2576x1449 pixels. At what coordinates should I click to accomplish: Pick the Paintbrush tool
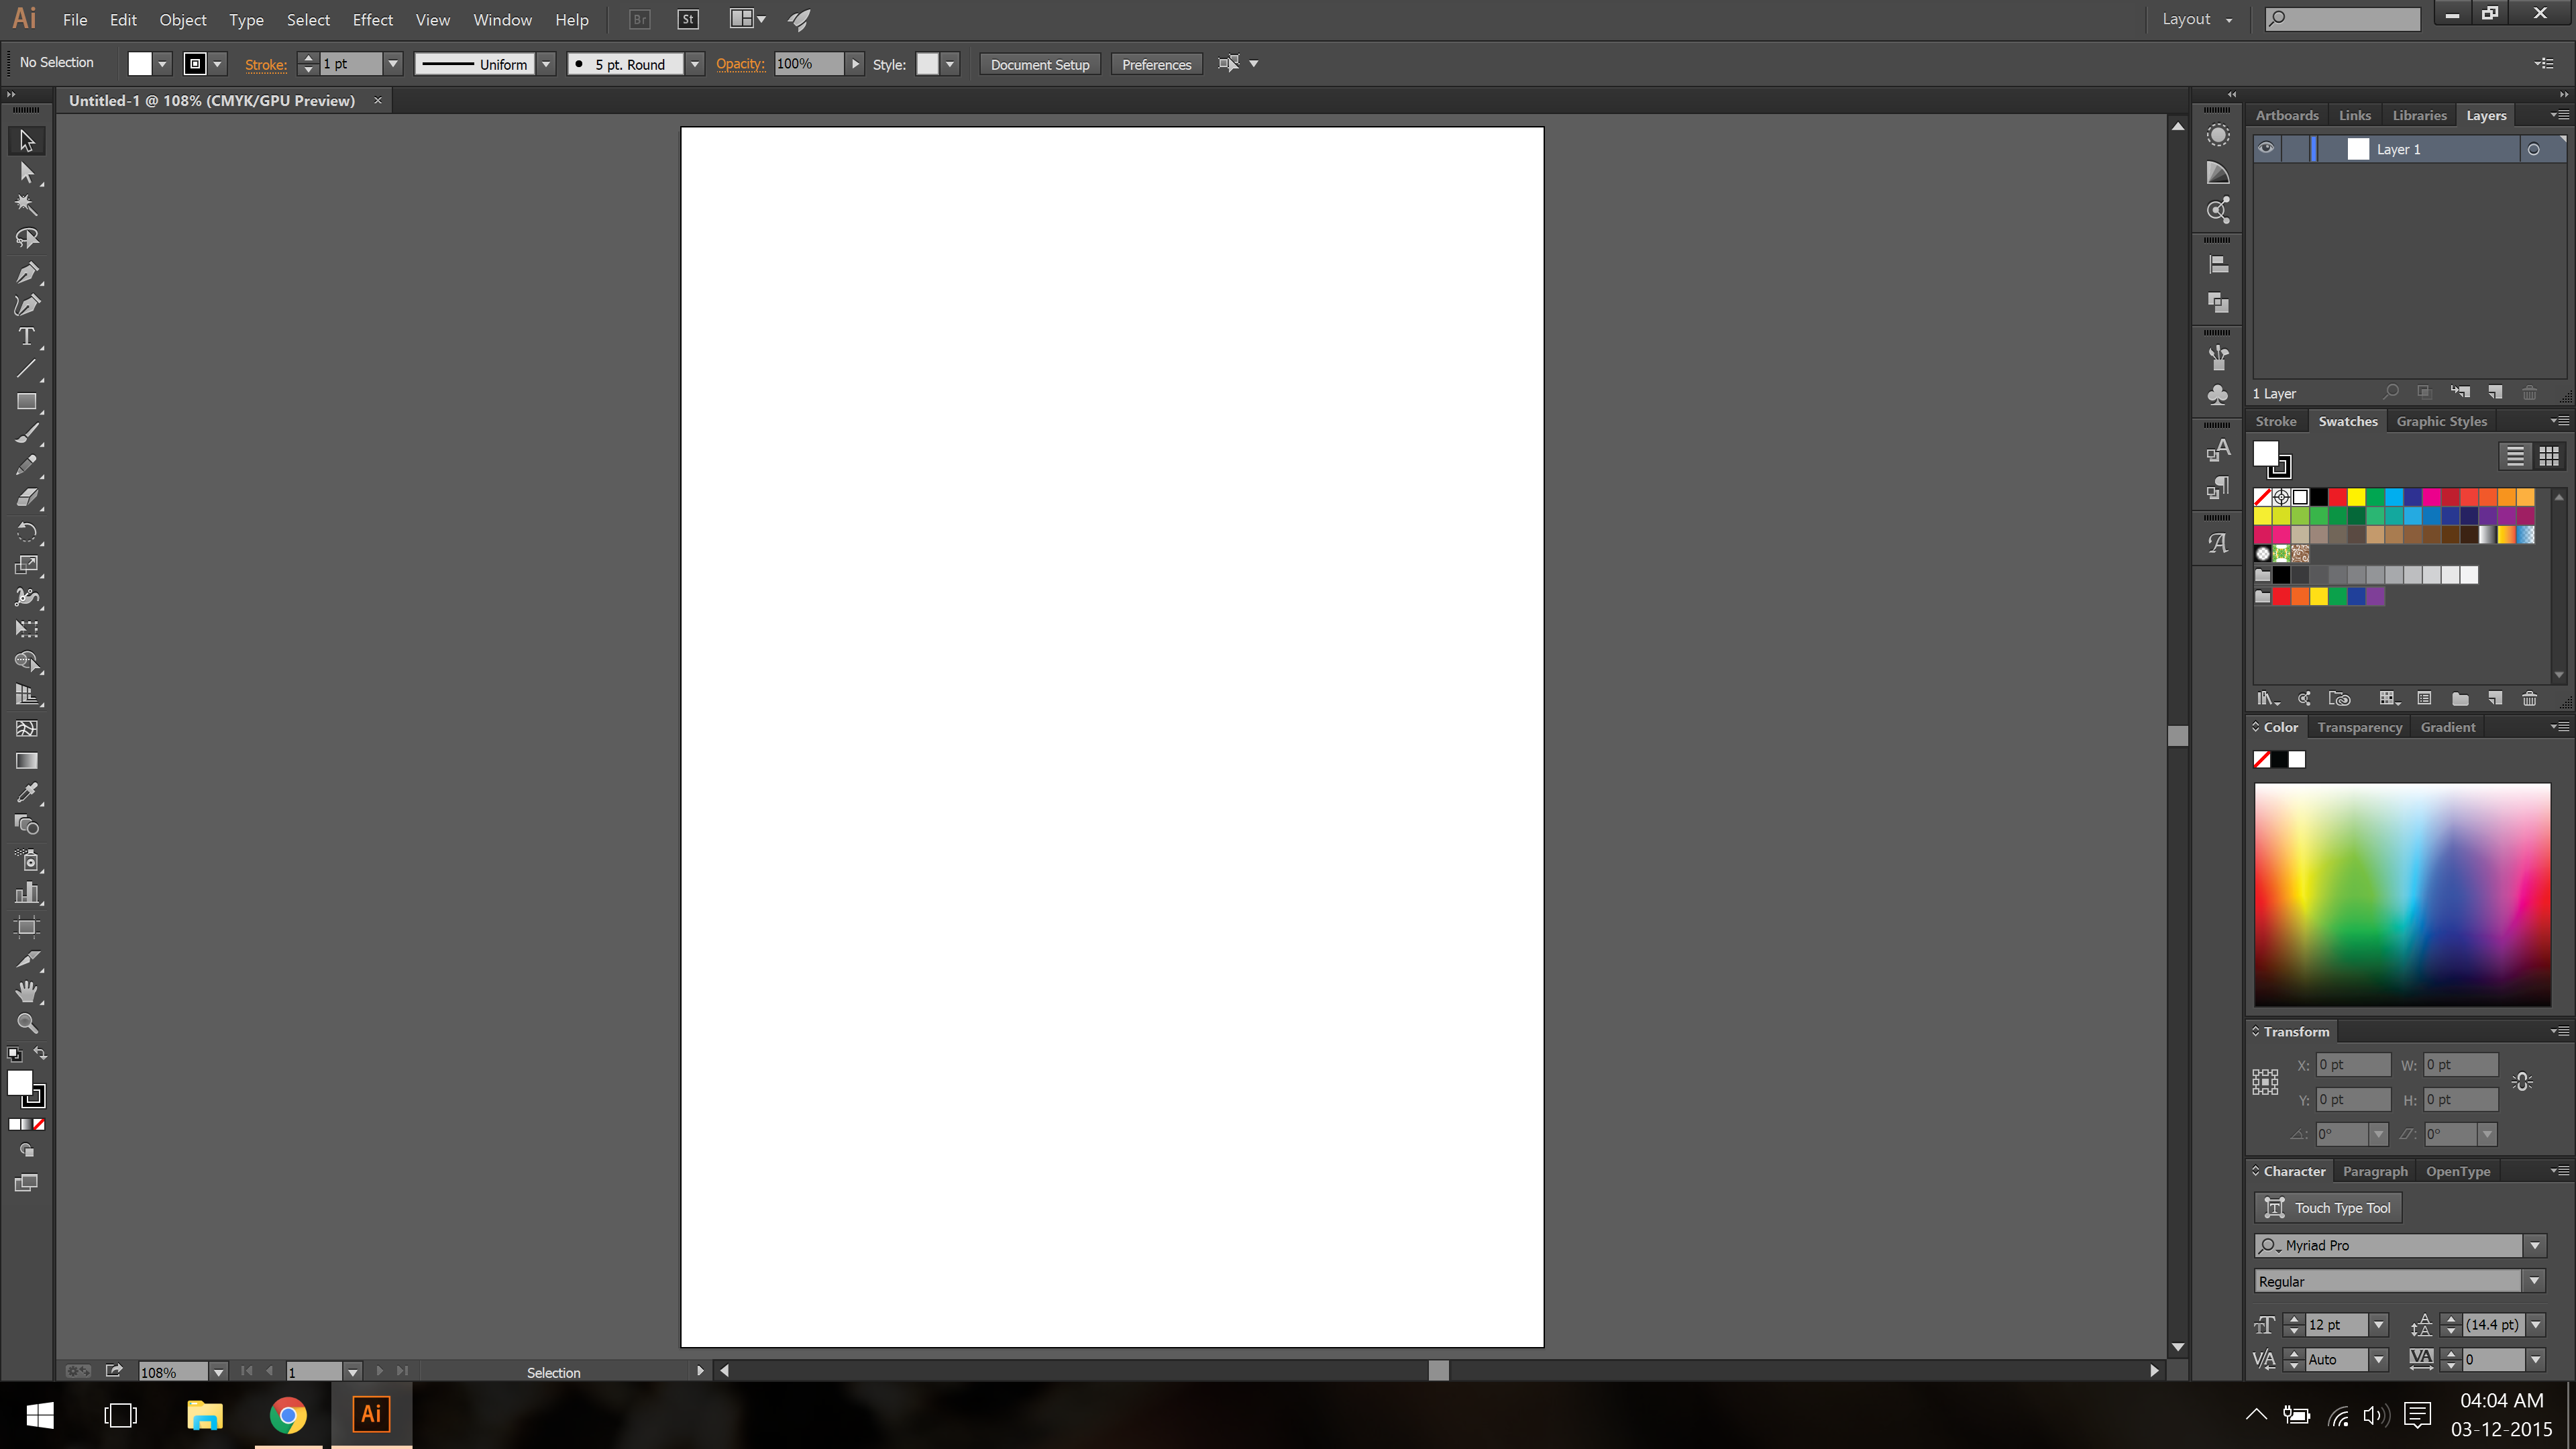click(x=26, y=434)
